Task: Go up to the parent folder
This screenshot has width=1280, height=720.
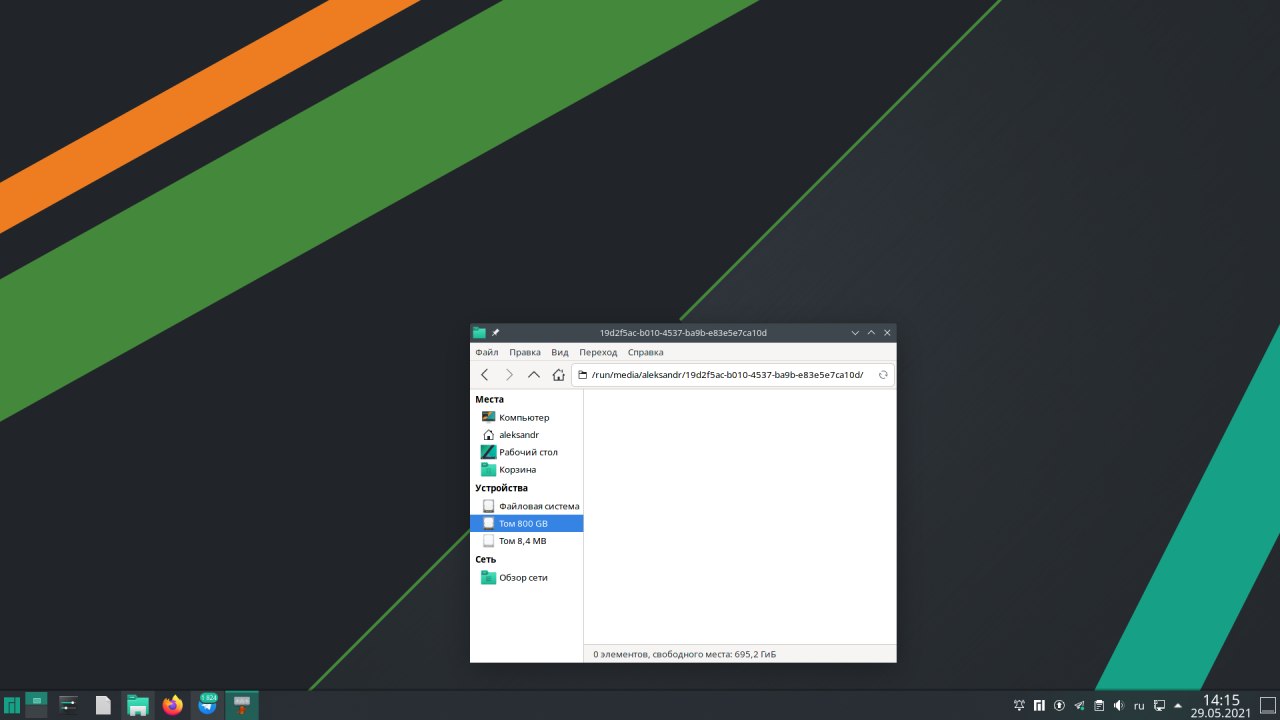Action: [534, 375]
